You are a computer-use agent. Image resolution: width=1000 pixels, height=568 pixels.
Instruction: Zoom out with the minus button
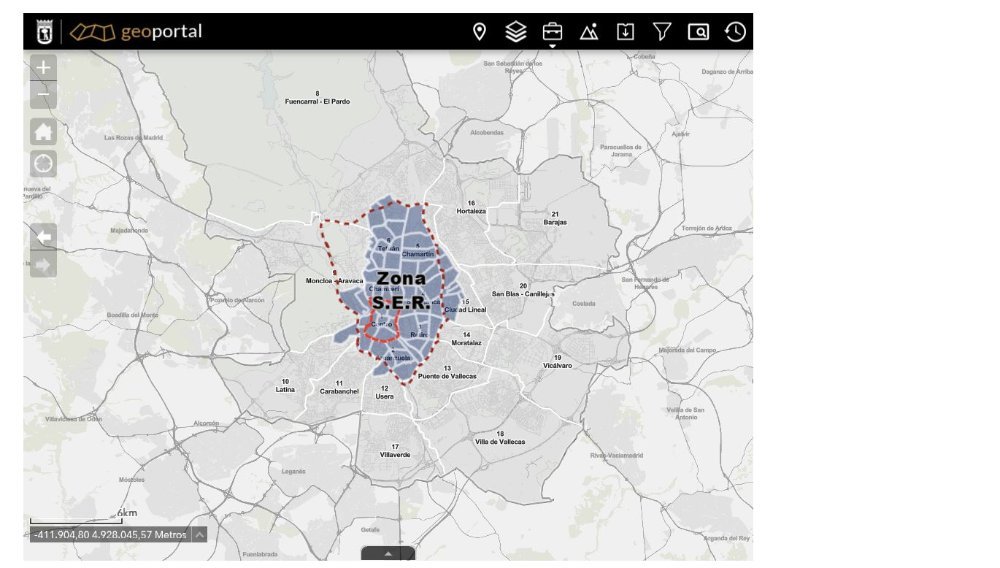coord(43,95)
